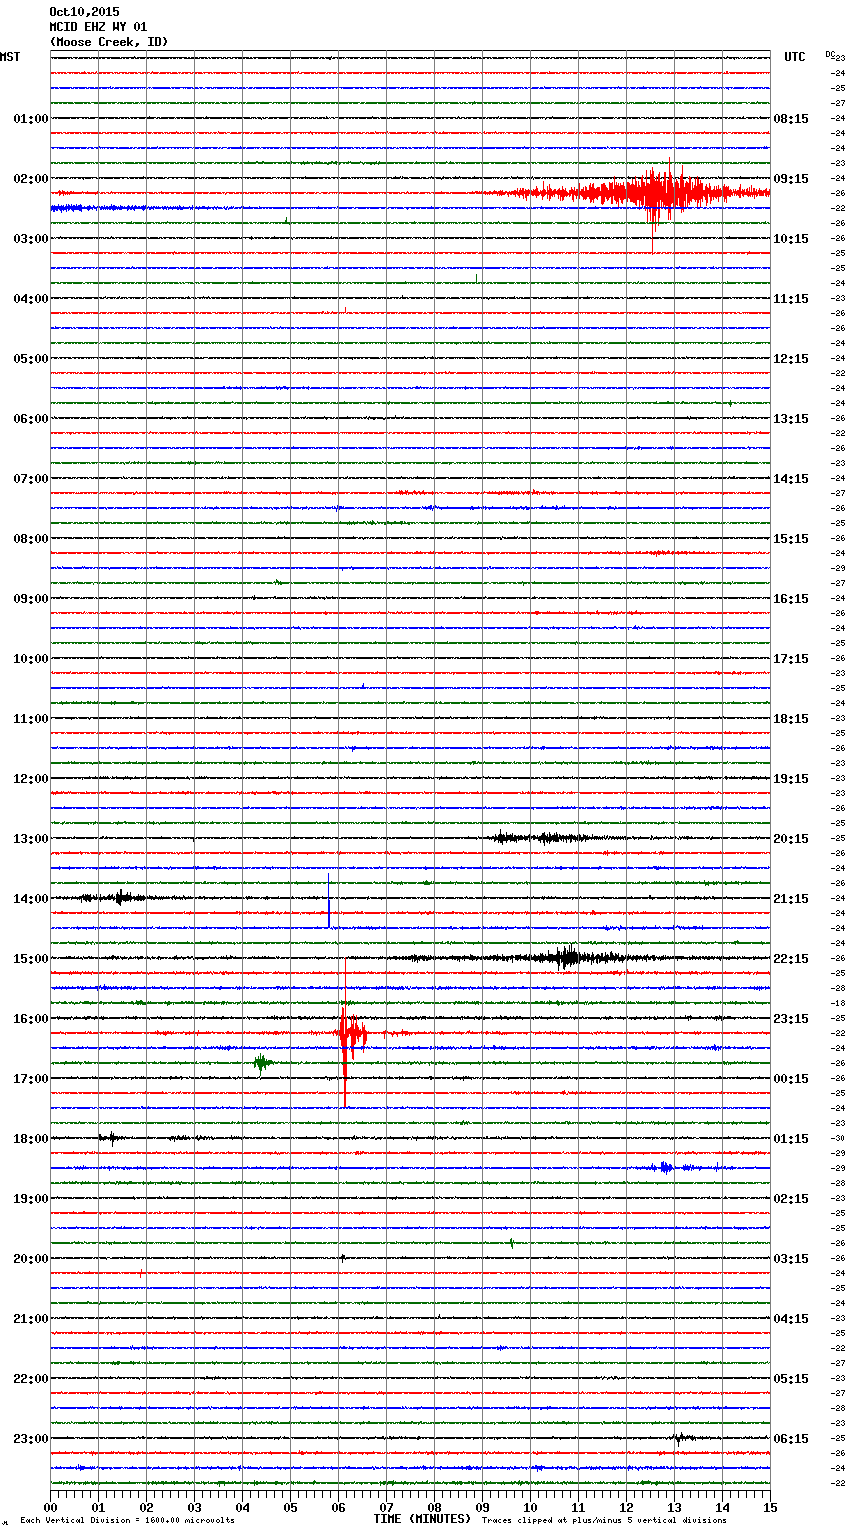Click the "UTC" axis label
This screenshot has width=850, height=1534.
coord(795,57)
